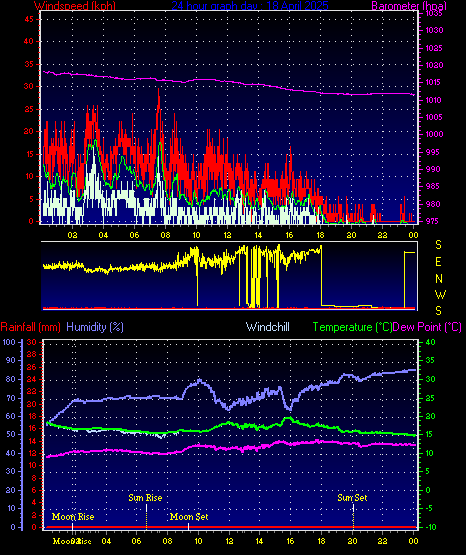466x555 pixels.
Task: Click the 50 humidity scale value
Action: [11, 434]
